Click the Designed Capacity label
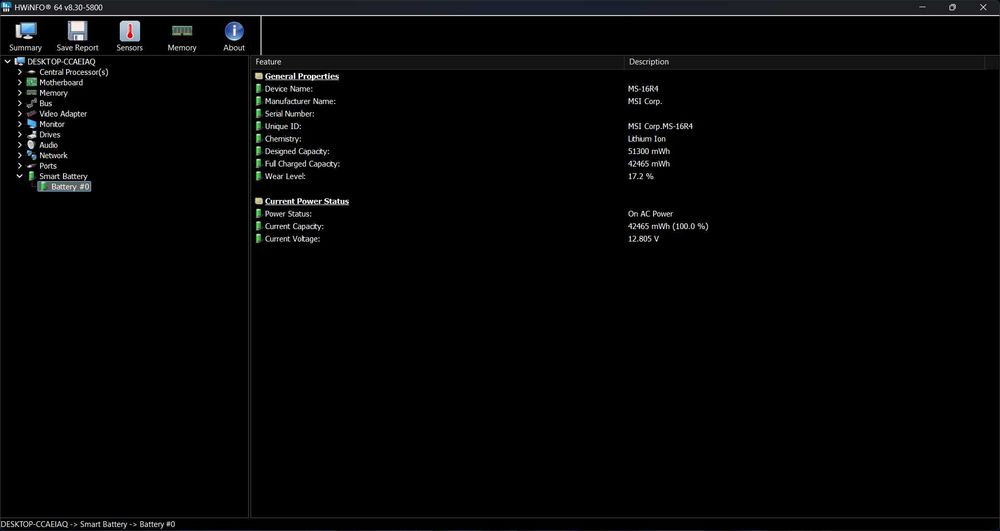Viewport: 1000px width, 531px height. click(297, 151)
